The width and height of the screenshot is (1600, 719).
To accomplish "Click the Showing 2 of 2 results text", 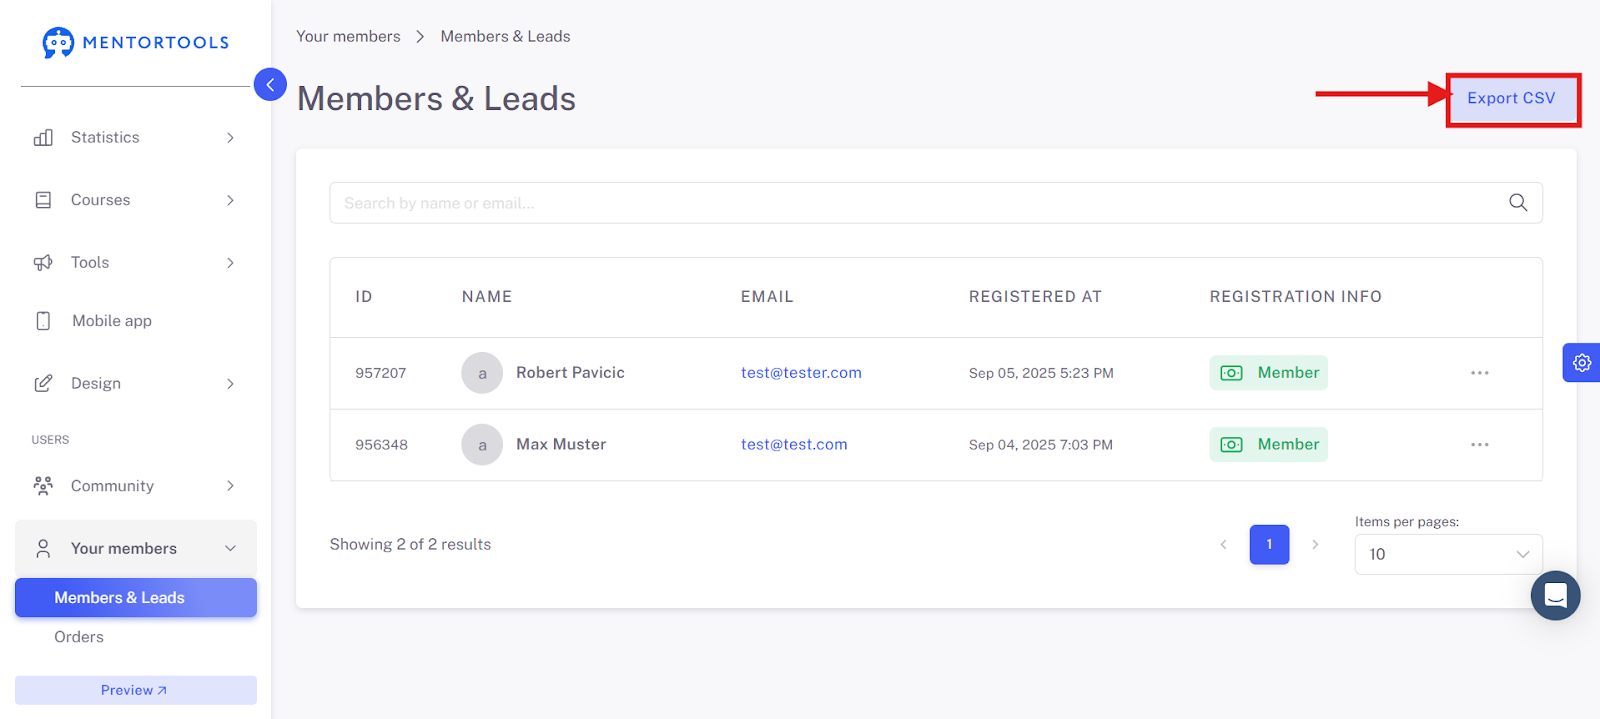I will 410,545.
